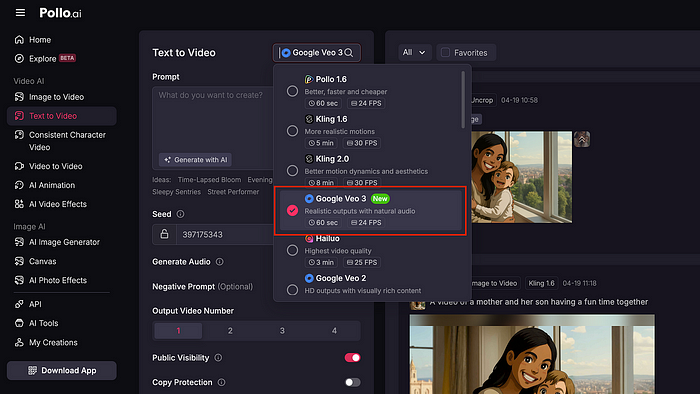
Task: Click the search icon in model selector
Action: [x=349, y=53]
